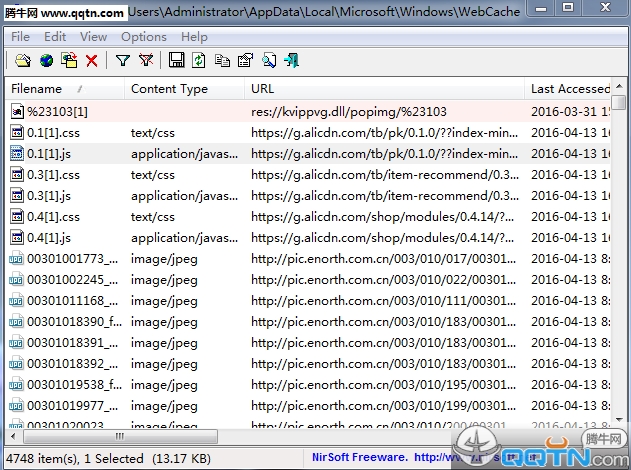The height and width of the screenshot is (470, 631).
Task: Select the 0.3[1].js file row
Action: click(x=308, y=196)
